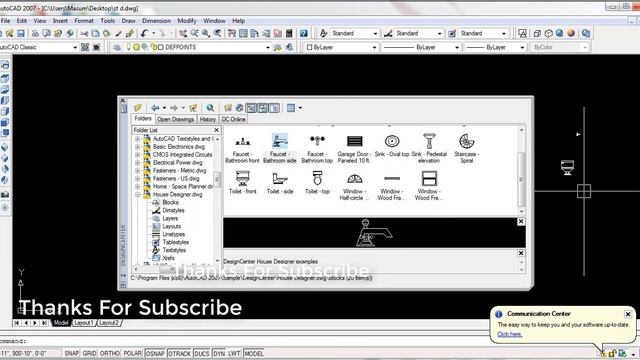Toggle DYN dynamic input

(219, 353)
